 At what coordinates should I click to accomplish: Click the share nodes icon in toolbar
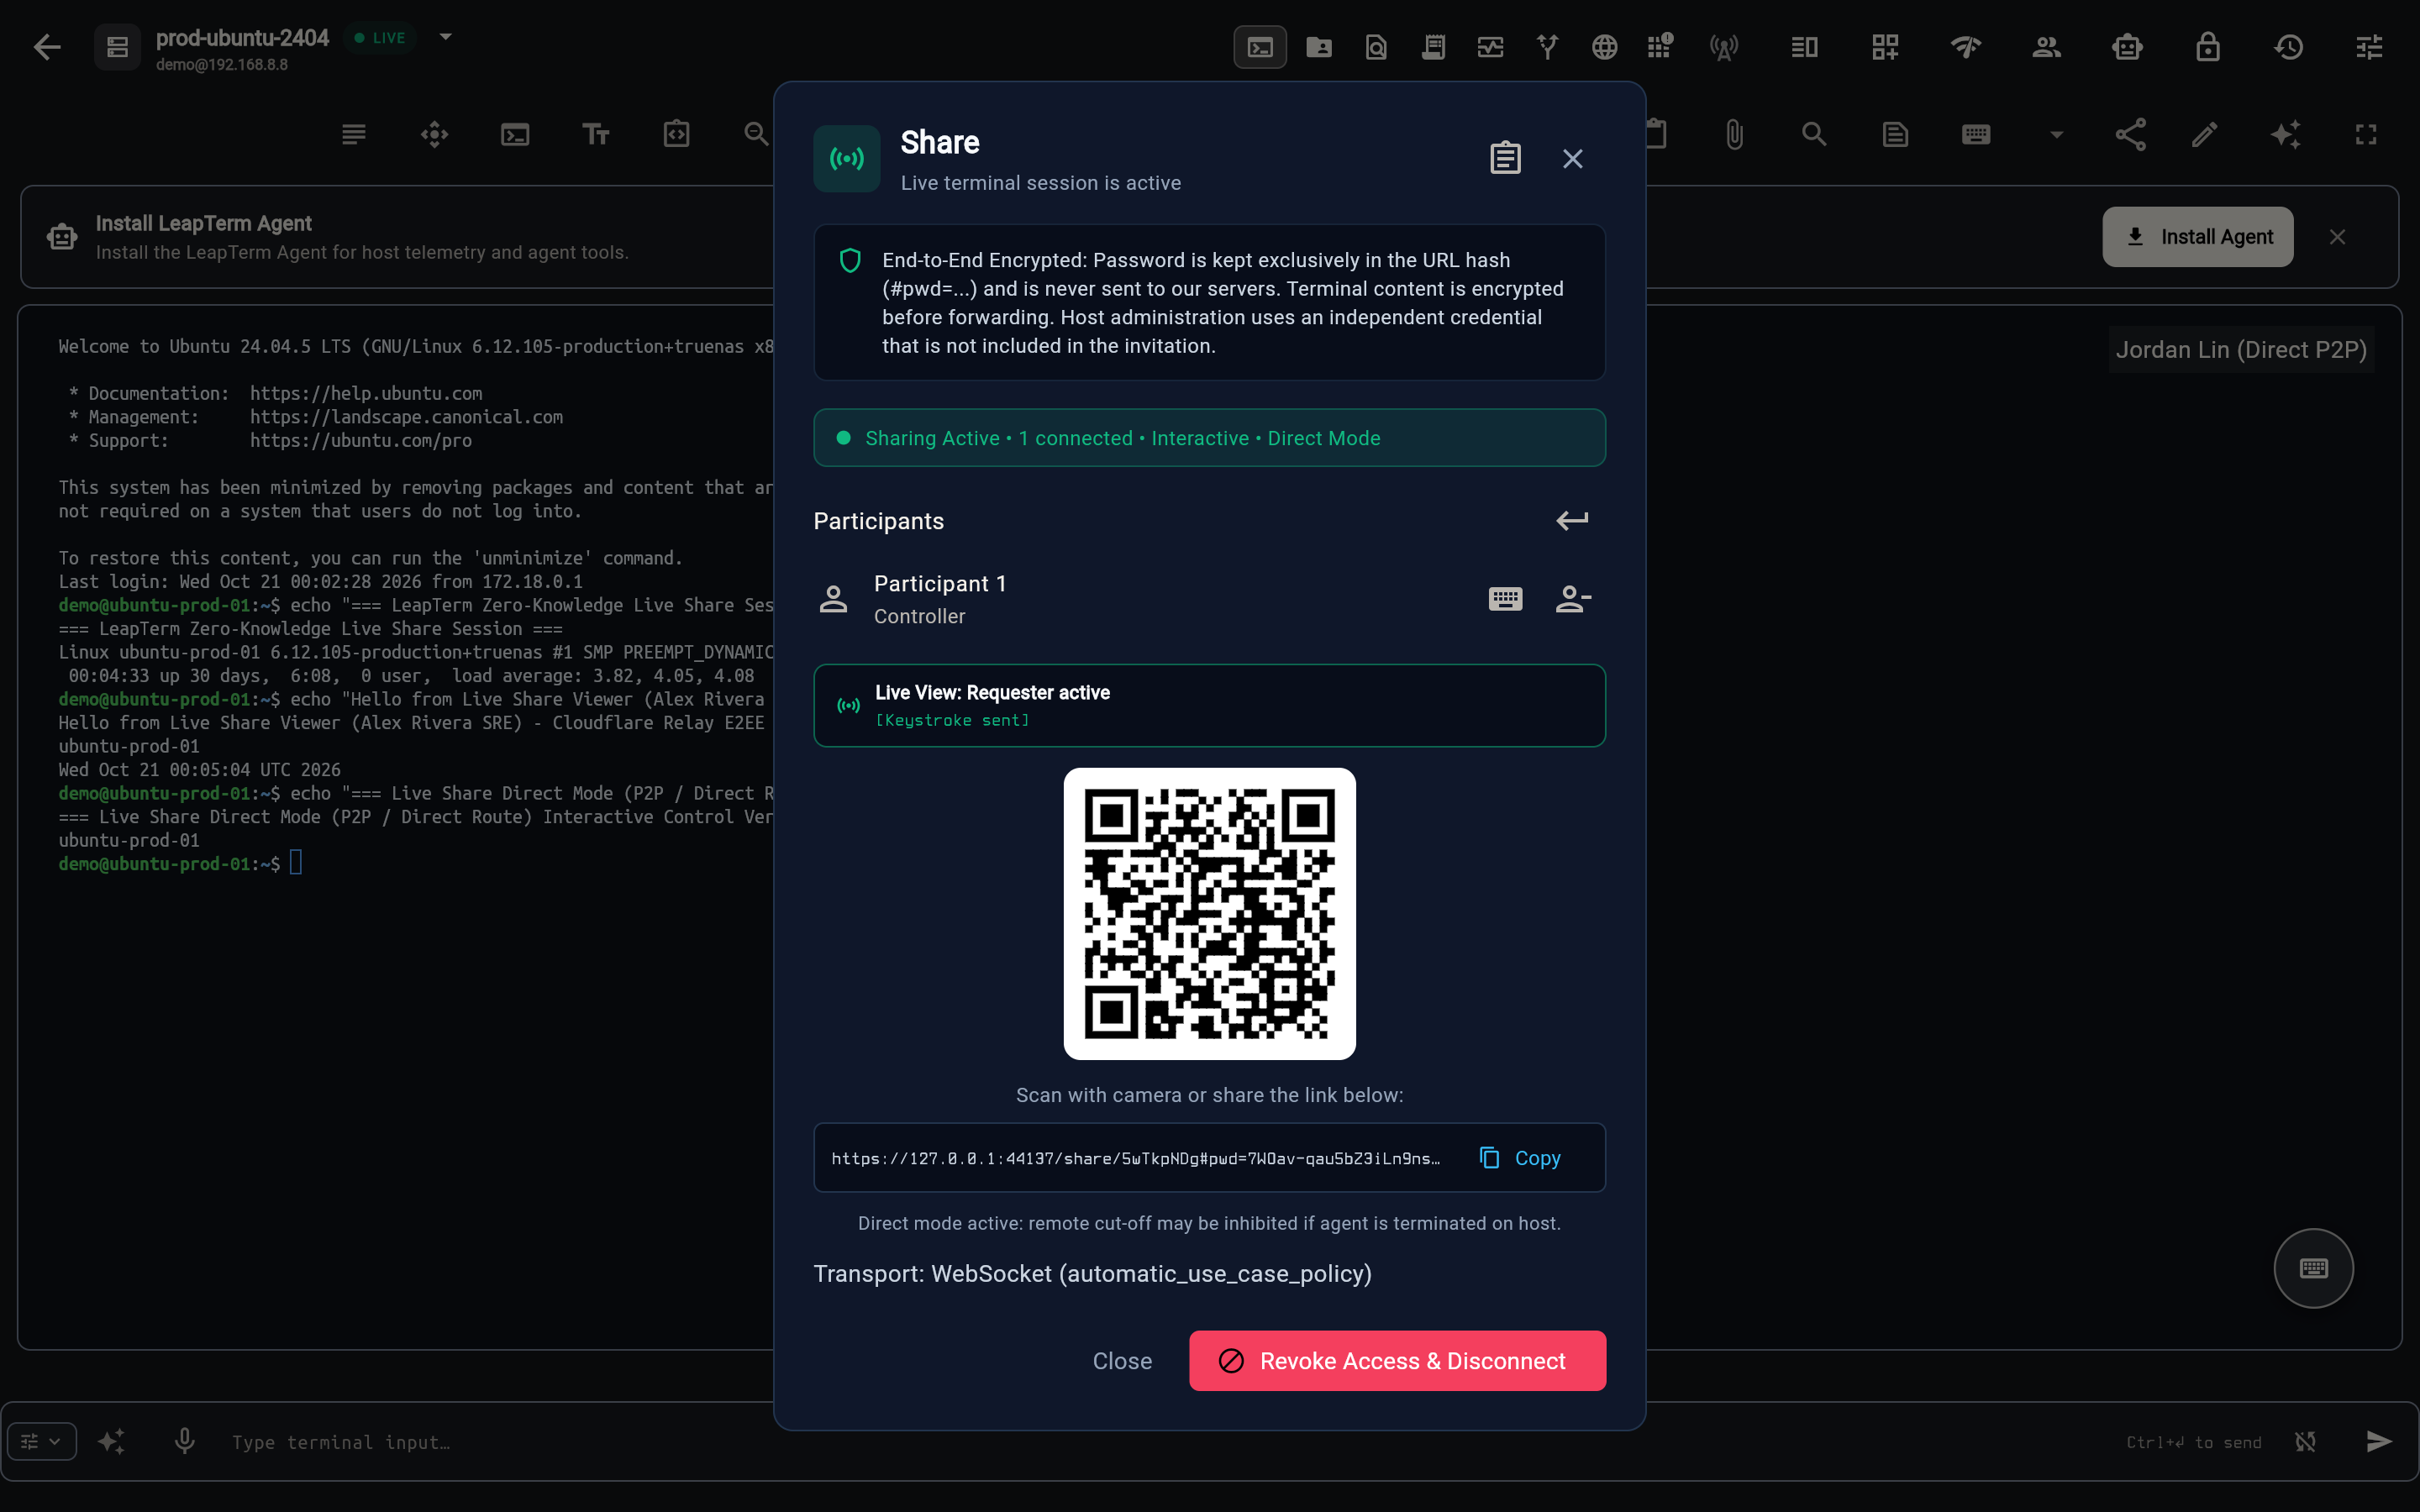coord(2130,134)
